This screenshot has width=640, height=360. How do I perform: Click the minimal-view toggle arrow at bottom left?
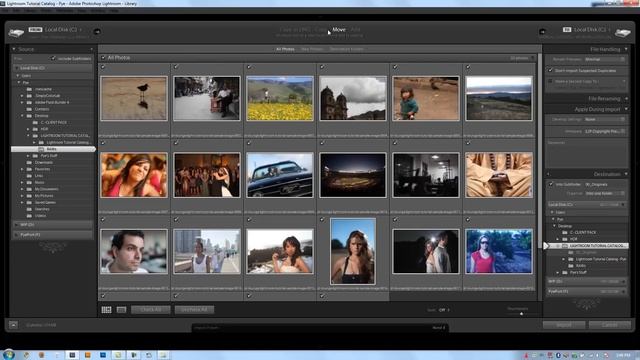click(13, 325)
